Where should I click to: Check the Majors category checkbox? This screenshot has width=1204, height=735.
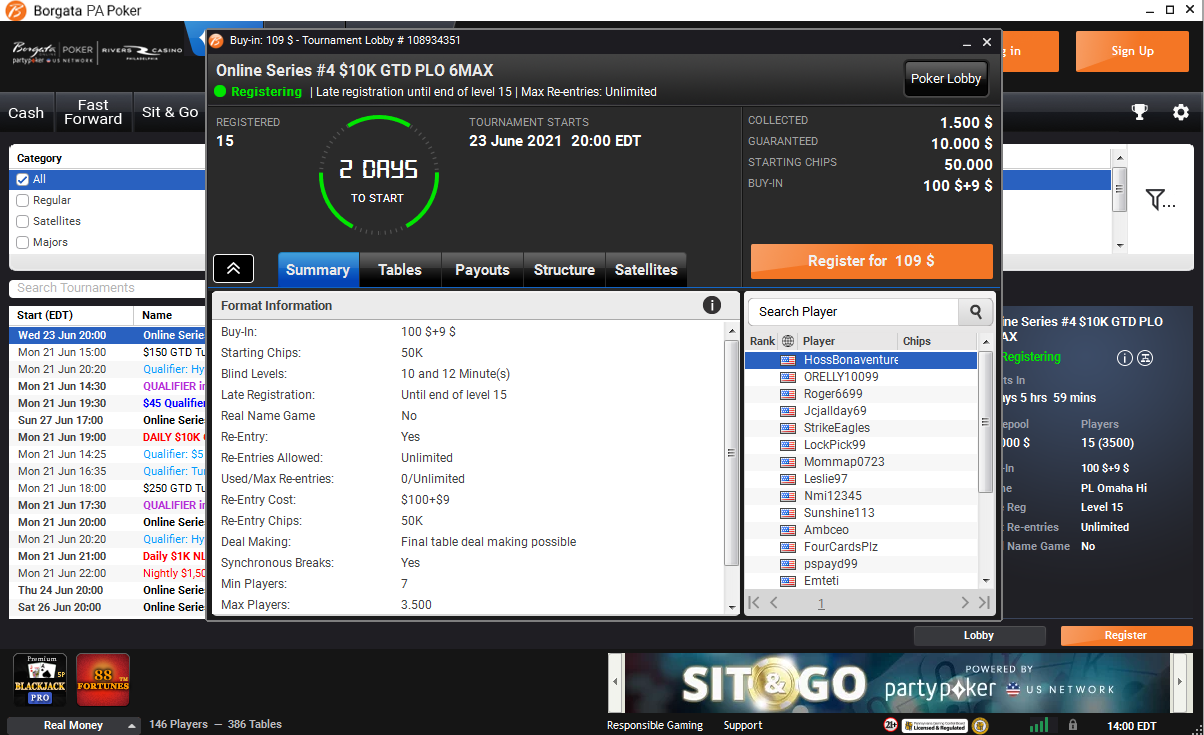coord(23,242)
